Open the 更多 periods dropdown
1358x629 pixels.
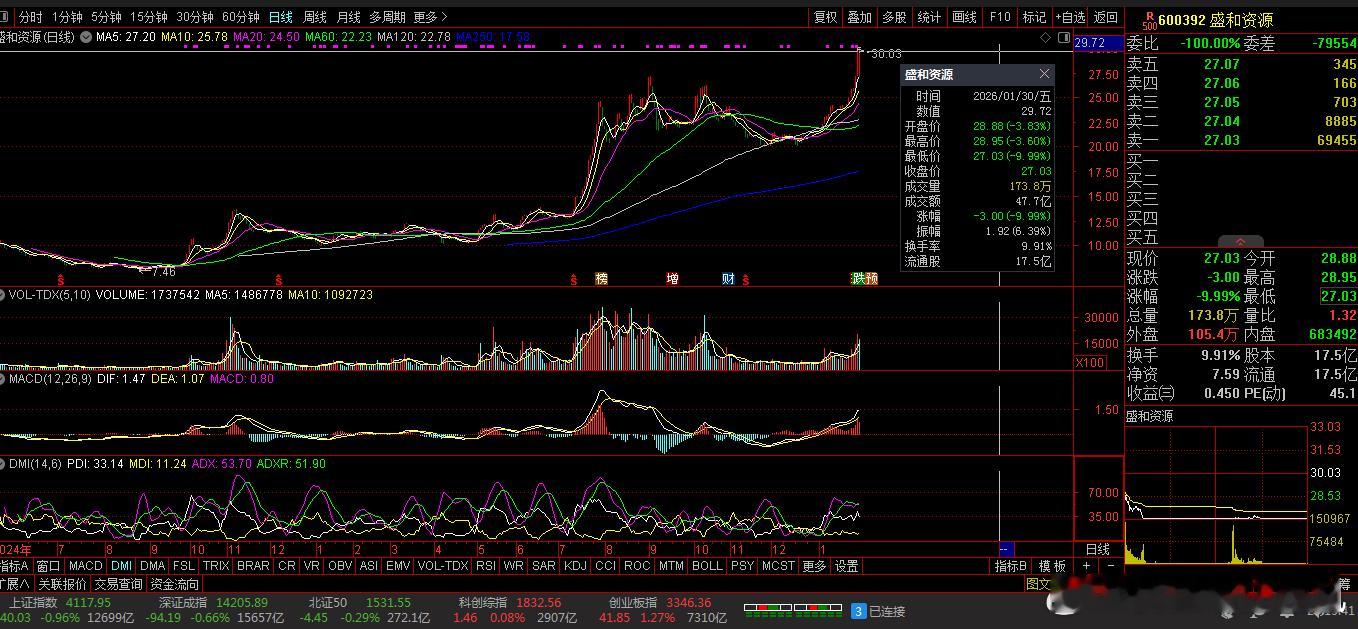pyautogui.click(x=430, y=17)
